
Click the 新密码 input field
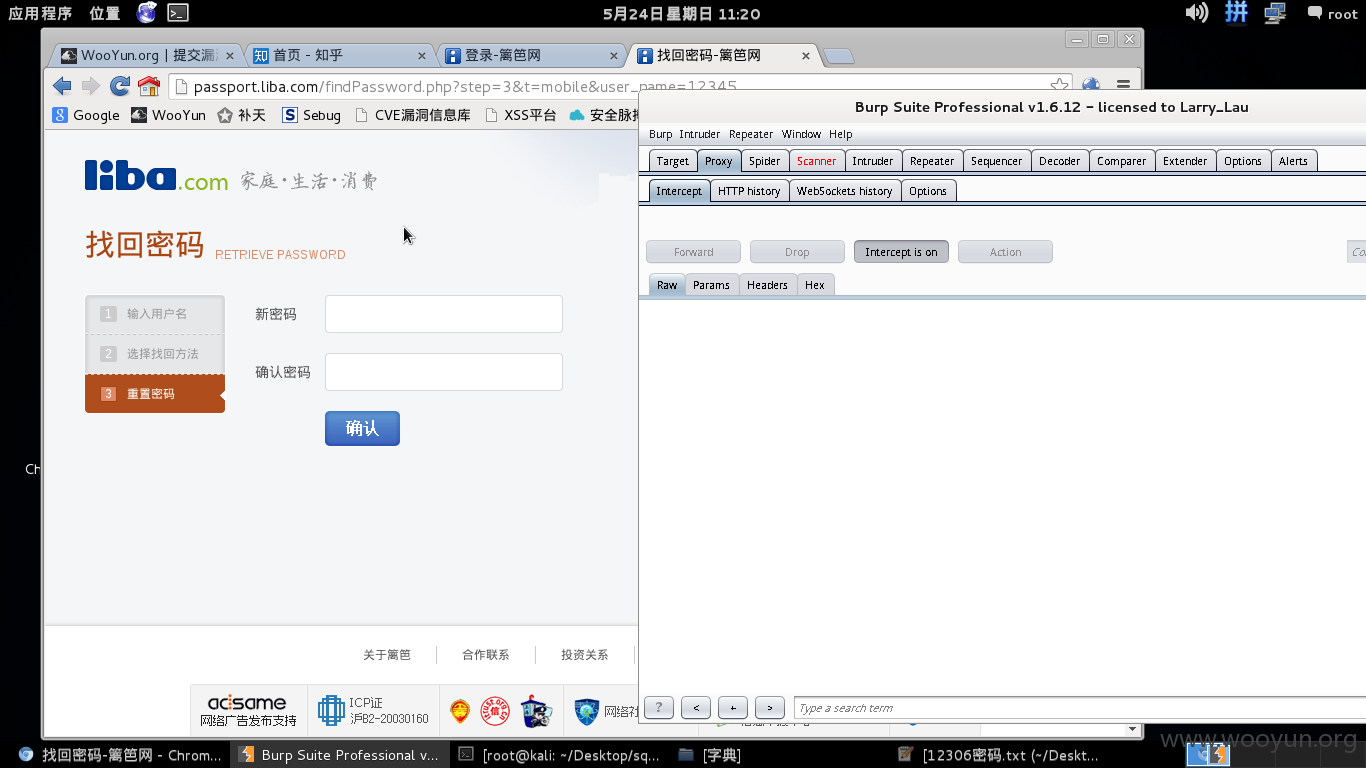(444, 314)
